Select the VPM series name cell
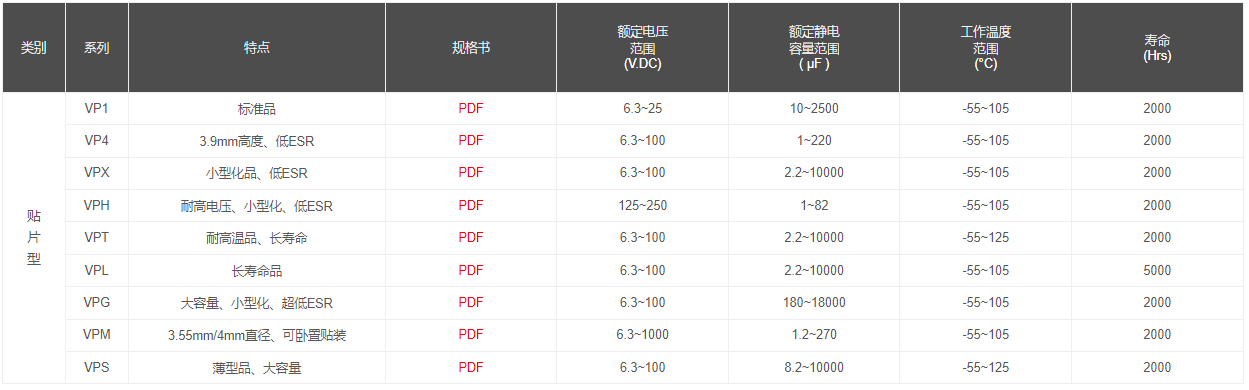The height and width of the screenshot is (390, 1249). click(x=97, y=334)
